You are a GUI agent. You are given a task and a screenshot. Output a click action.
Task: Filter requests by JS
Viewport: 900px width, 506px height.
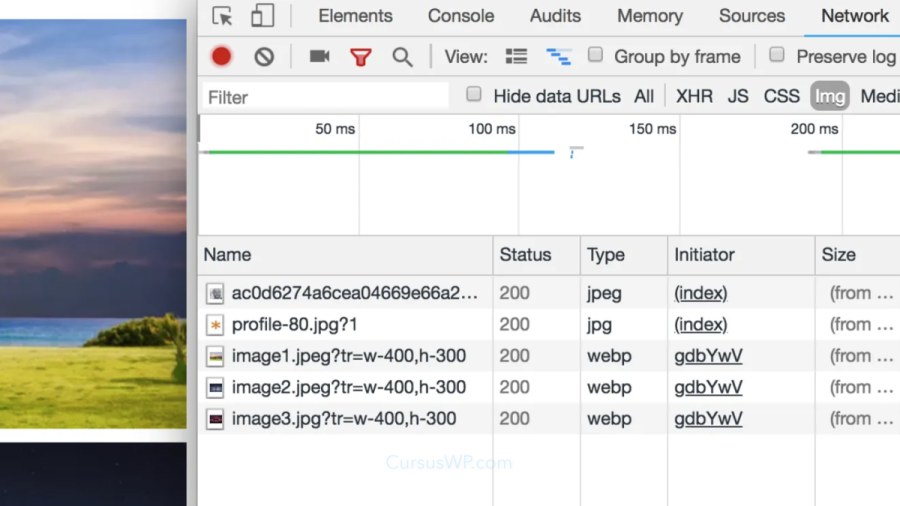[x=738, y=96]
